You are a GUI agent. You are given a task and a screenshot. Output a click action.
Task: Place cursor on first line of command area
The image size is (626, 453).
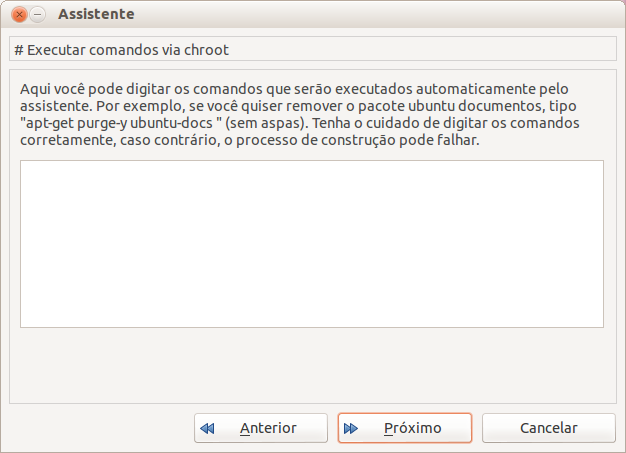pos(312,170)
